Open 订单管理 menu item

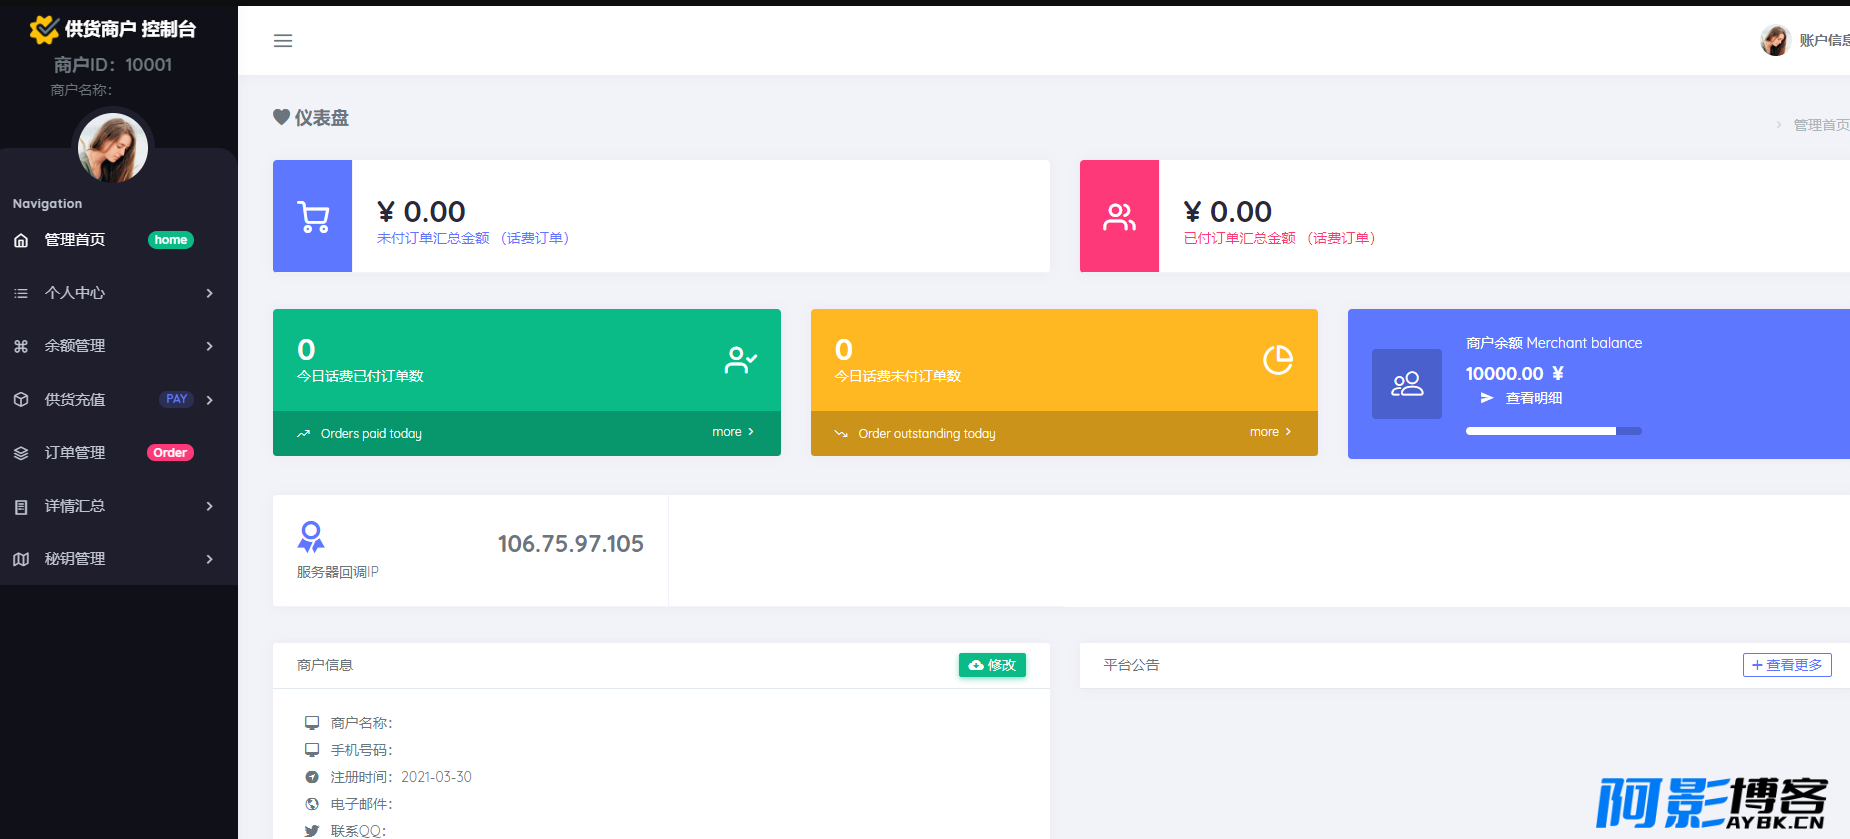(x=75, y=453)
